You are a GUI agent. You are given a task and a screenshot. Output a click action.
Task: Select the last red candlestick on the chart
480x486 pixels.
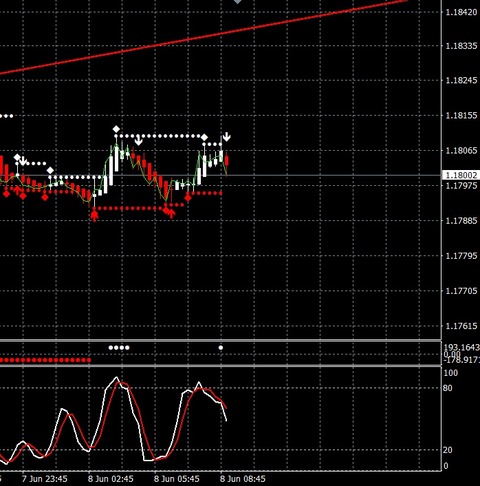227,161
